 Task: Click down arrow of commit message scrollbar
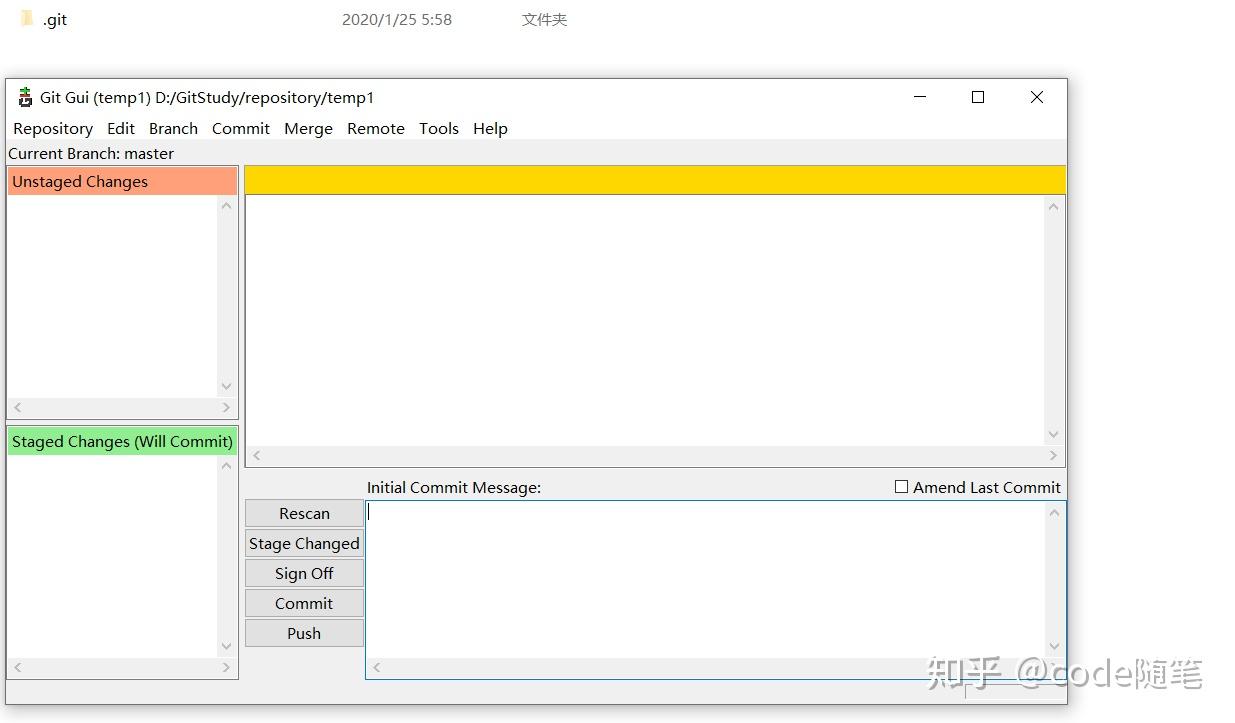coord(1054,647)
